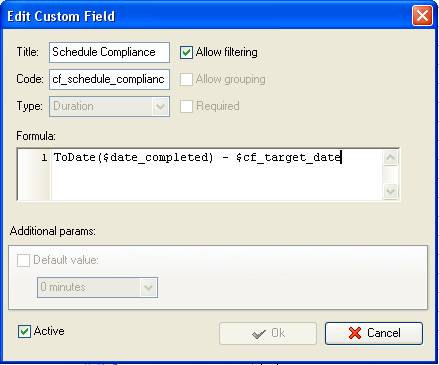Click the red X icon on Cancel button
This screenshot has width=439, height=365.
tap(355, 333)
